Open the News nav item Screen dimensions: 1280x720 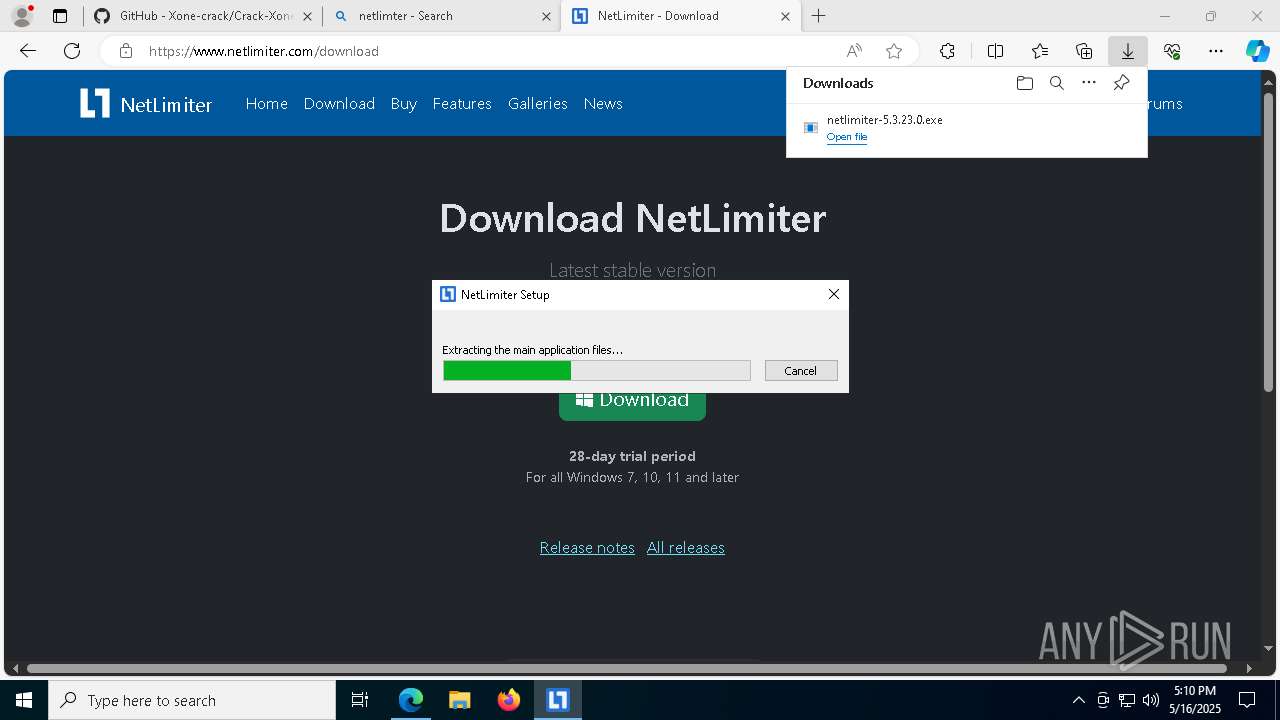click(603, 103)
